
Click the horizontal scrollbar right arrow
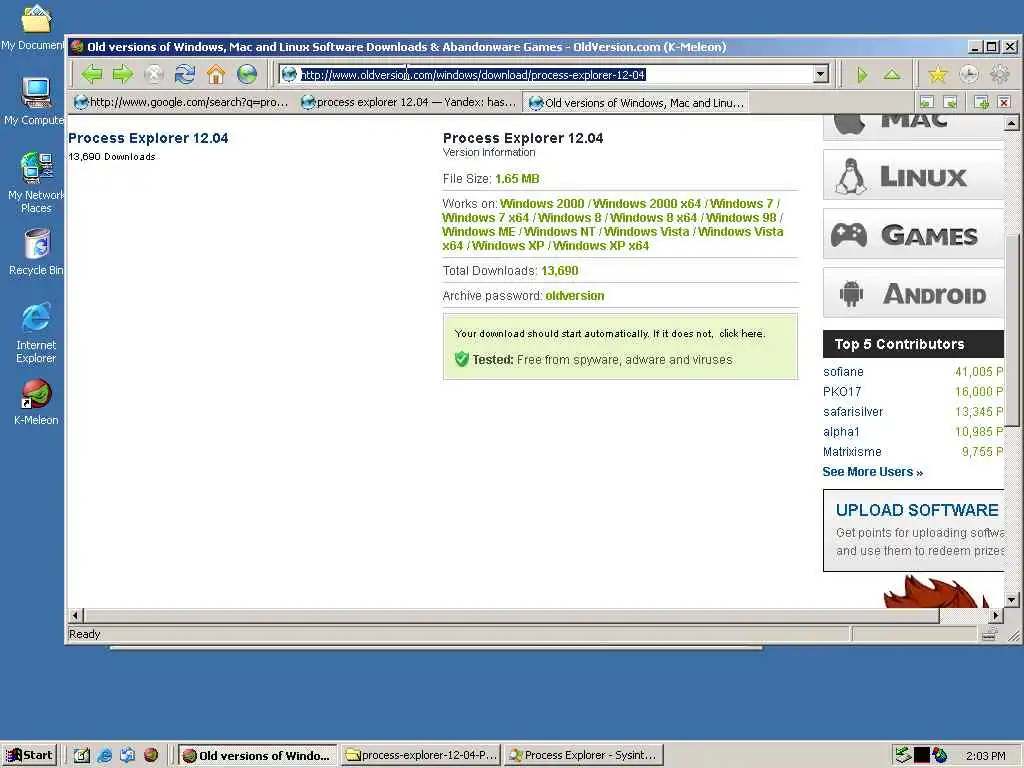pos(996,615)
